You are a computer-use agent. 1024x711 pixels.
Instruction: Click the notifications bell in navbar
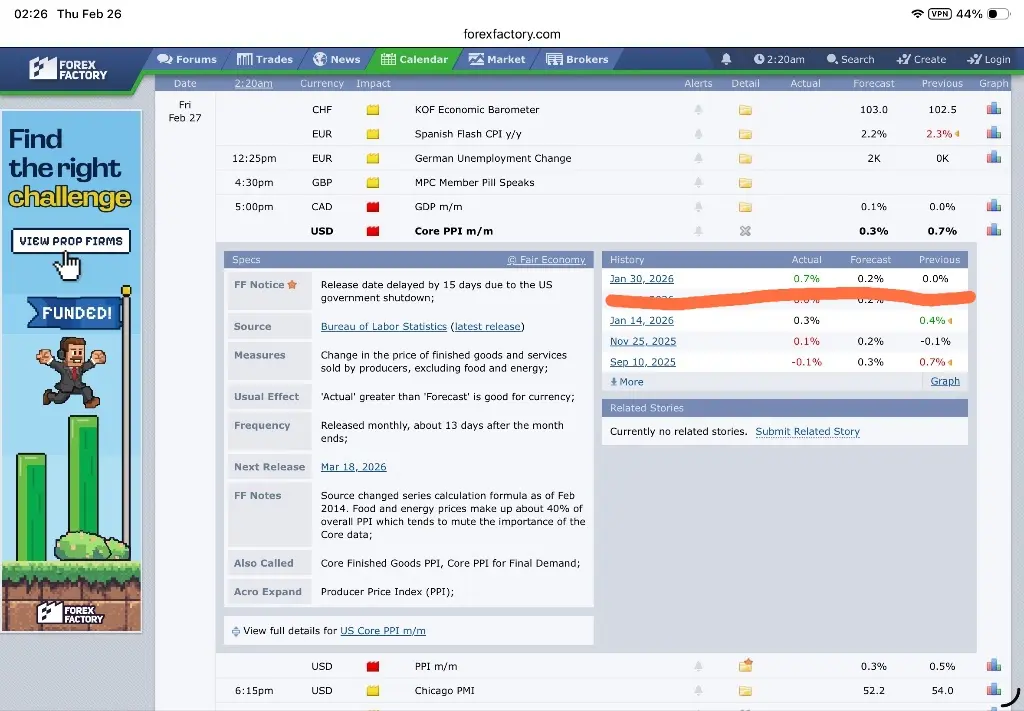coord(726,59)
